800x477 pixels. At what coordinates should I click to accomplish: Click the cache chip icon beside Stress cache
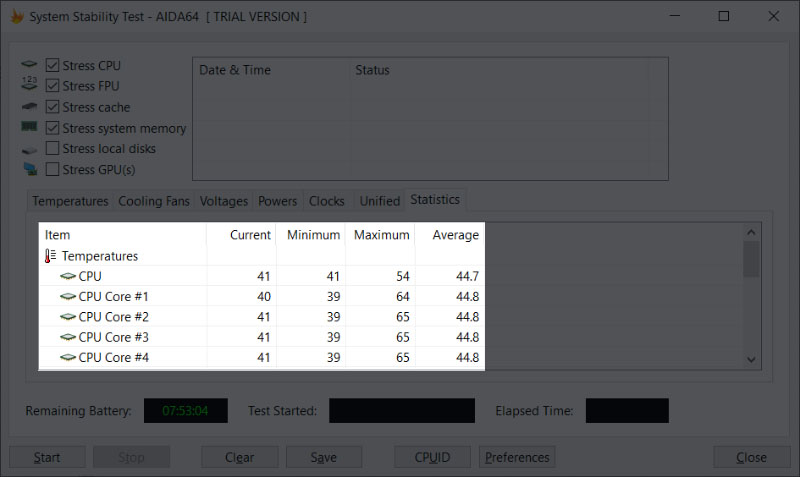(x=29, y=107)
